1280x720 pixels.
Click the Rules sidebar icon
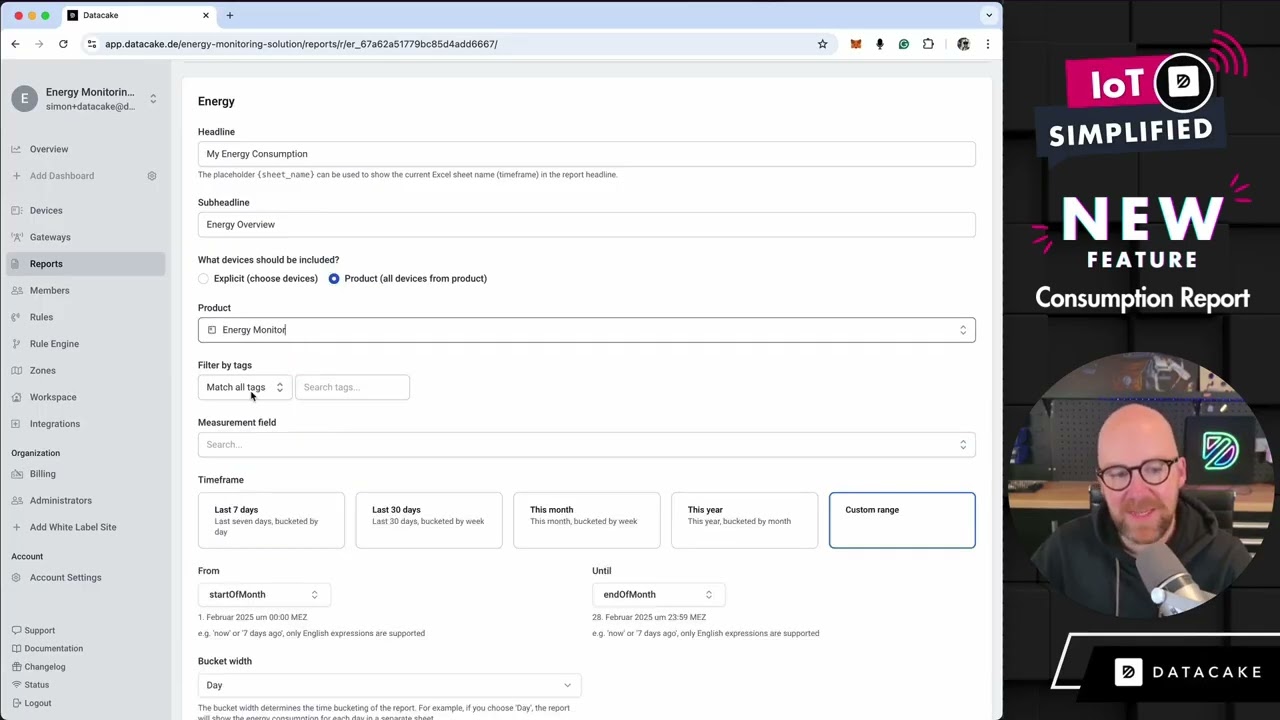click(x=16, y=317)
